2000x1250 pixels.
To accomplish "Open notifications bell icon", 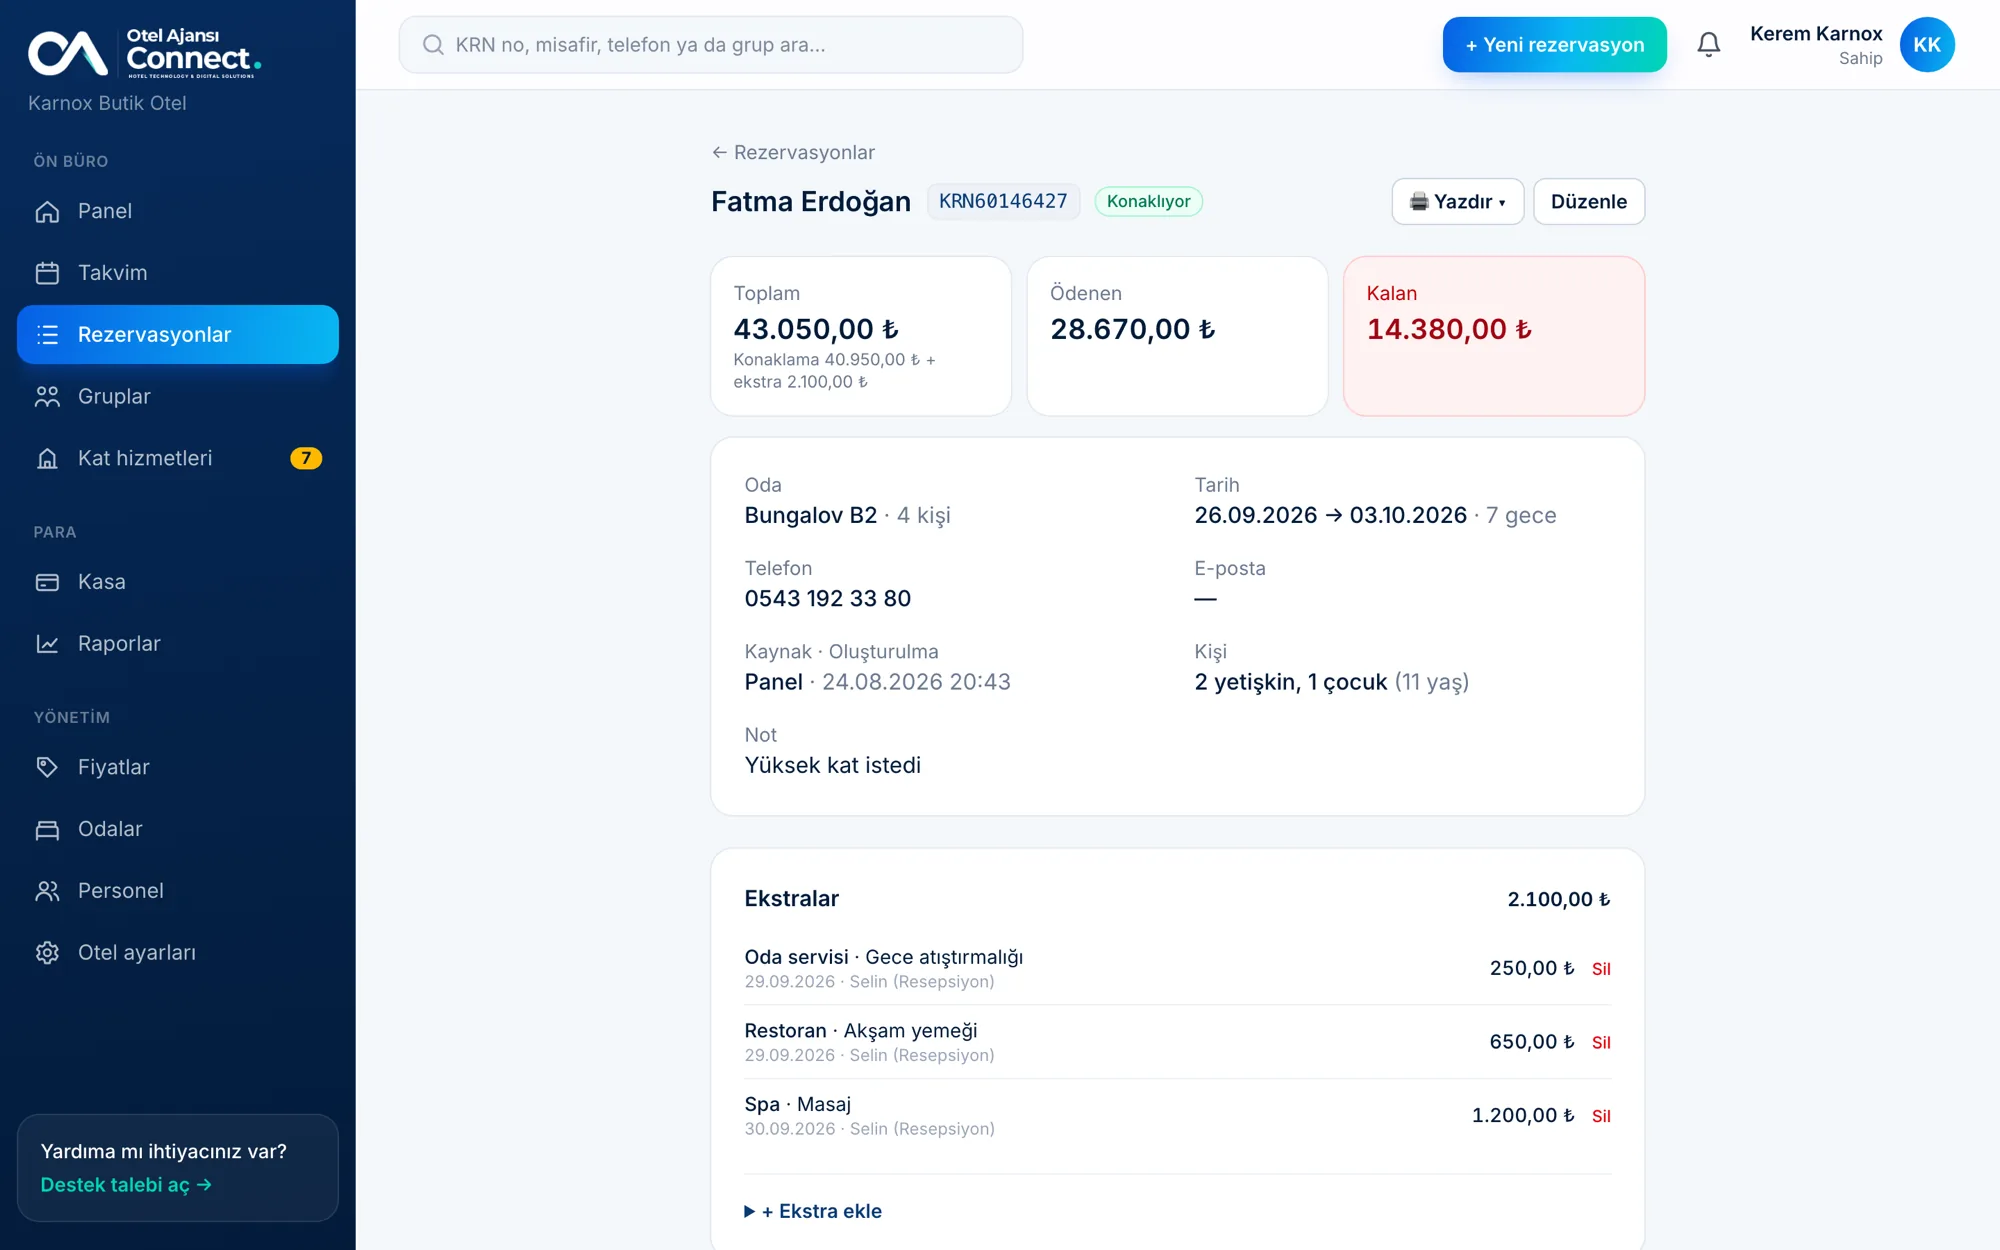I will 1709,45.
